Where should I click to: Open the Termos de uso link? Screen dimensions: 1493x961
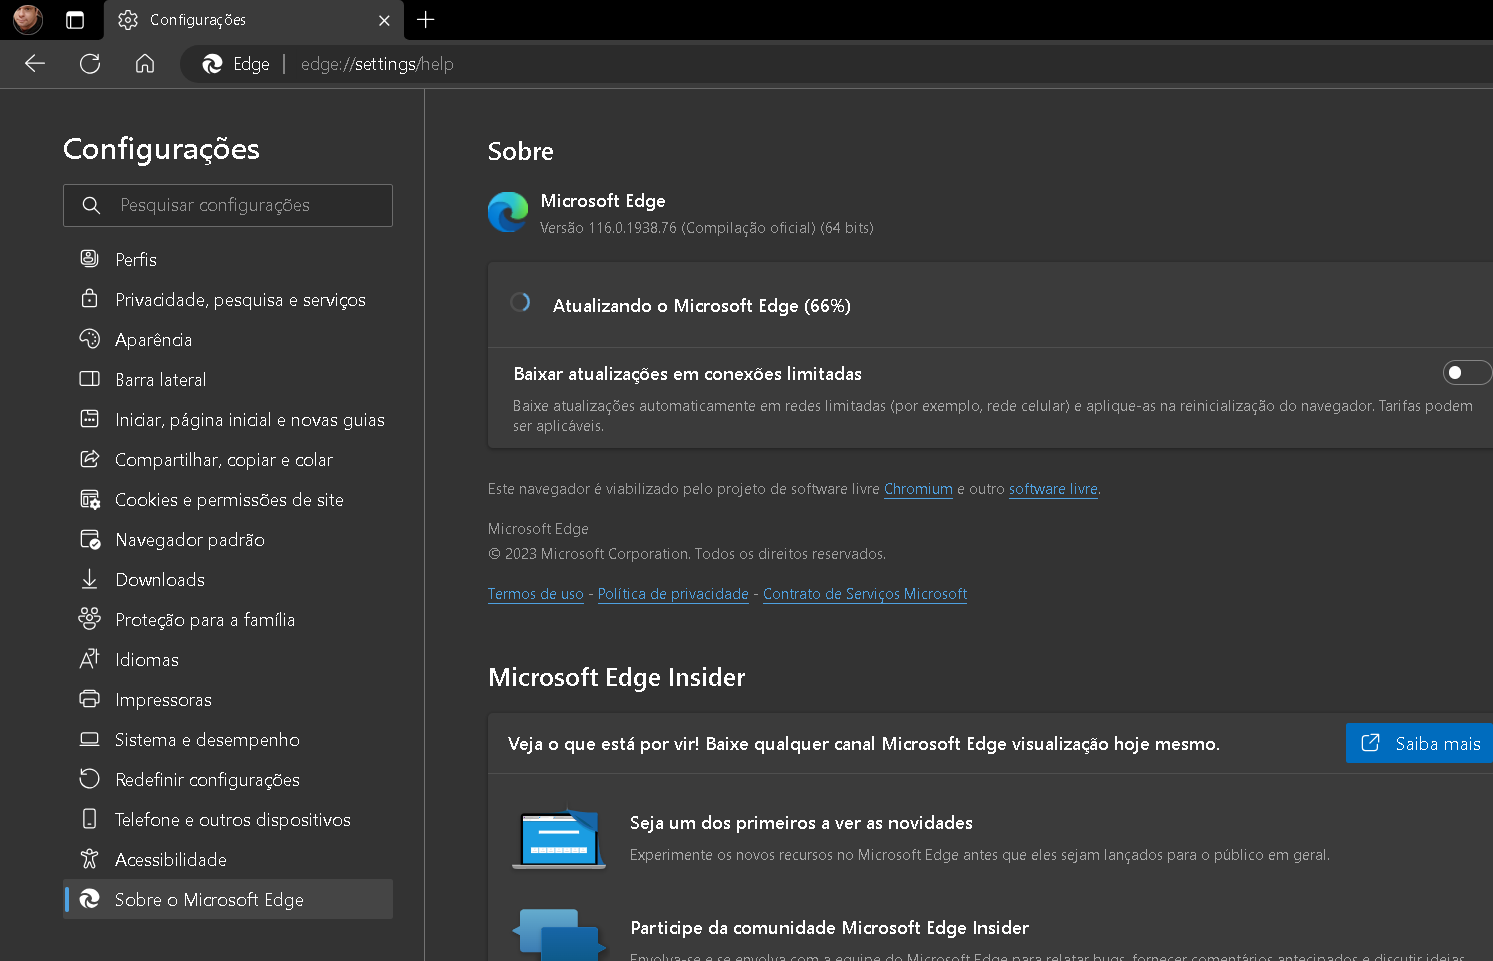coord(536,594)
